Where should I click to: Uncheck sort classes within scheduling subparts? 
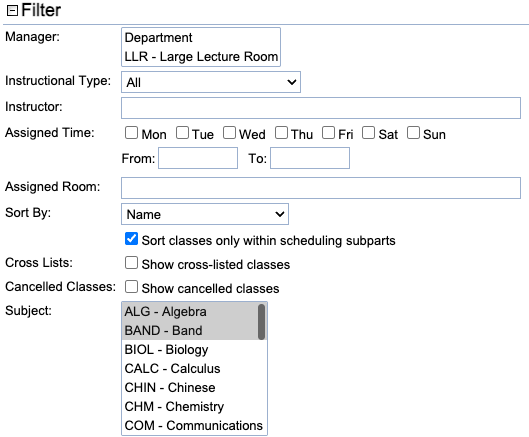click(131, 239)
